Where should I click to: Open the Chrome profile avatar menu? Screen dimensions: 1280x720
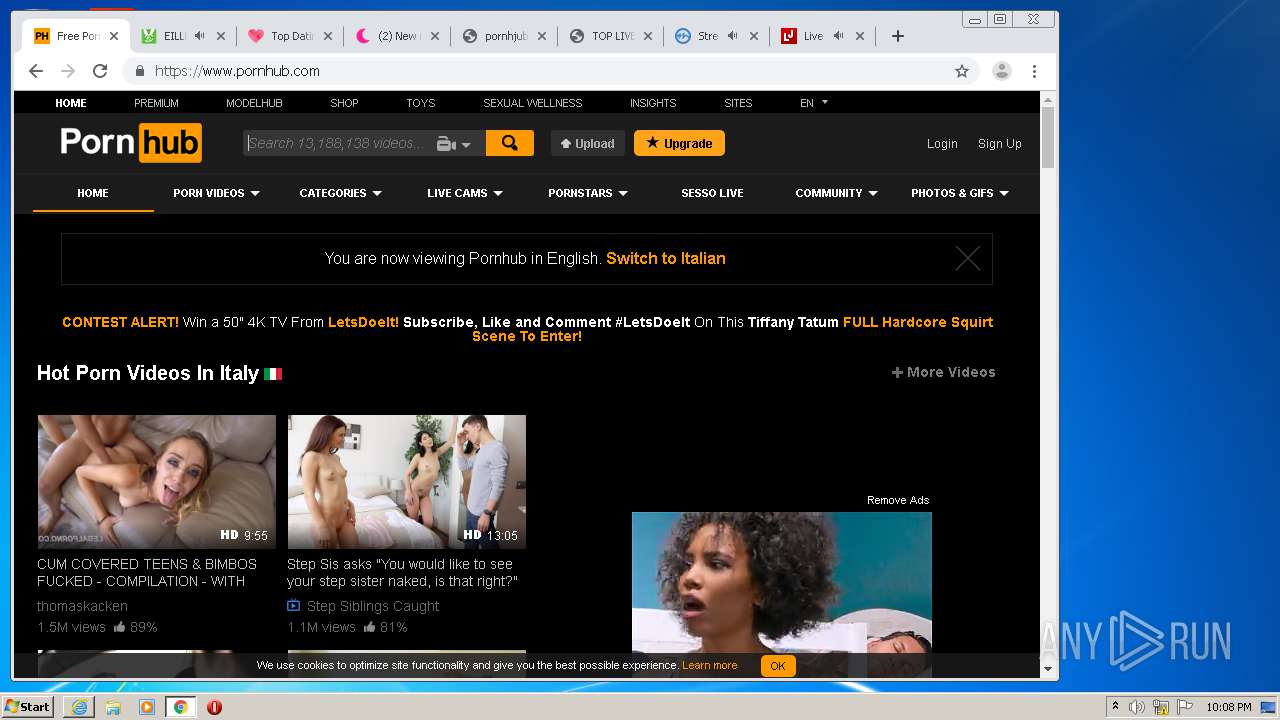(x=1001, y=71)
